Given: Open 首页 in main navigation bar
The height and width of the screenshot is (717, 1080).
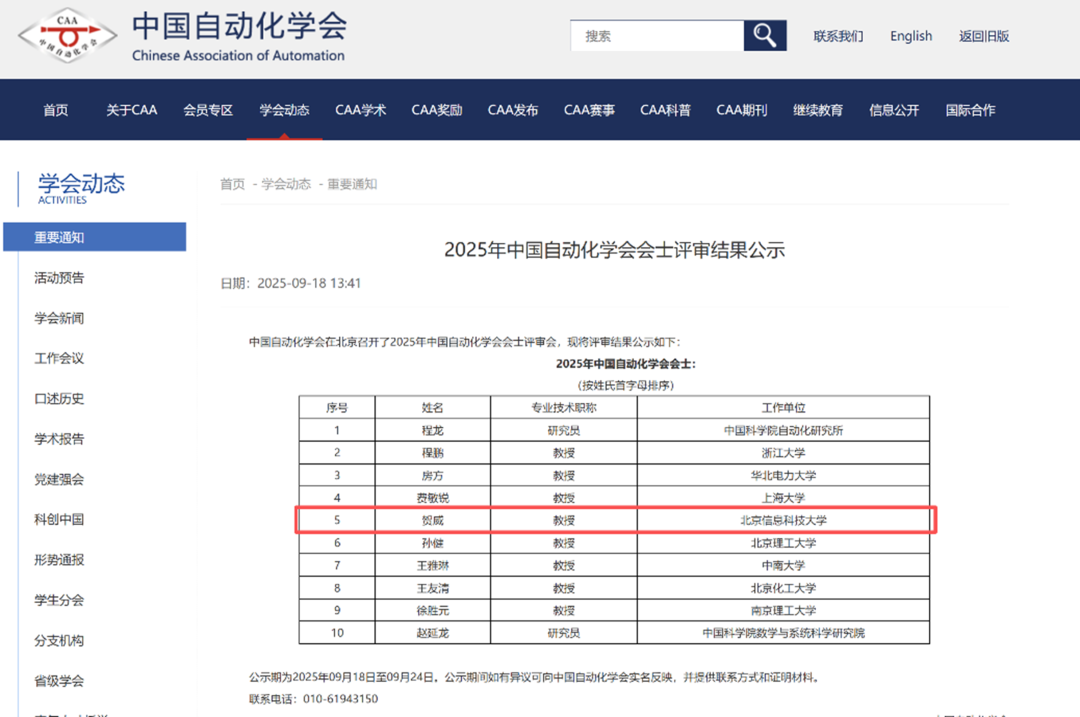Looking at the screenshot, I should 56,110.
